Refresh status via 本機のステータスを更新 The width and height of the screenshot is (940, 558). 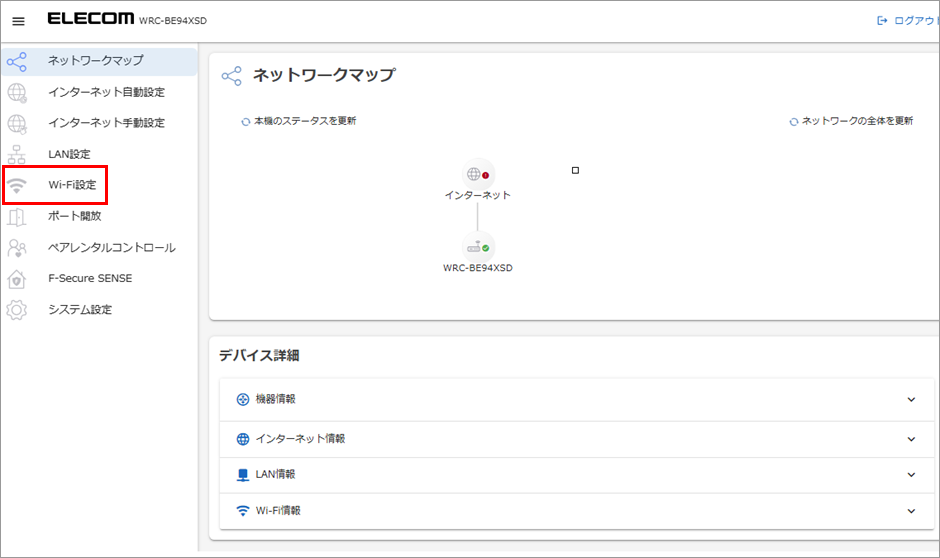(x=298, y=121)
